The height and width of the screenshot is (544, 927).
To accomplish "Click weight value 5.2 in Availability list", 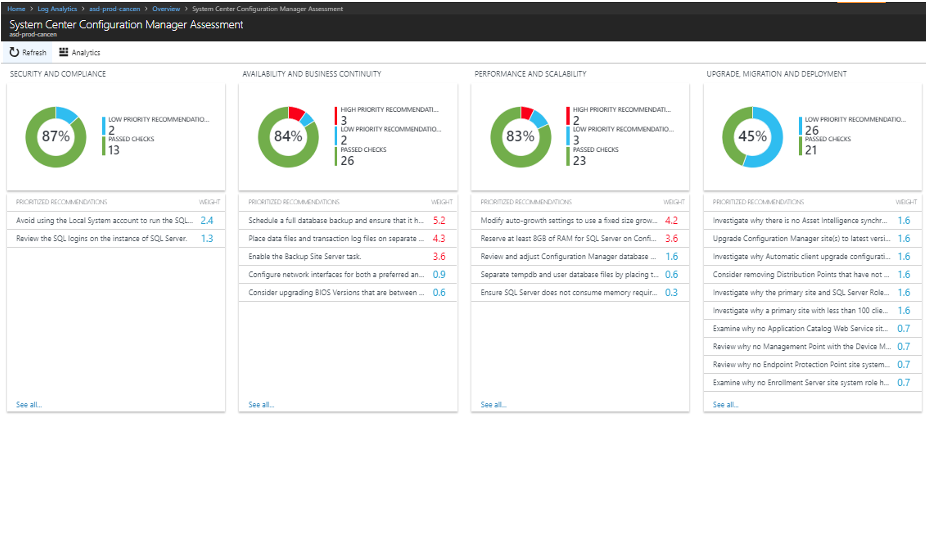I will (x=439, y=221).
